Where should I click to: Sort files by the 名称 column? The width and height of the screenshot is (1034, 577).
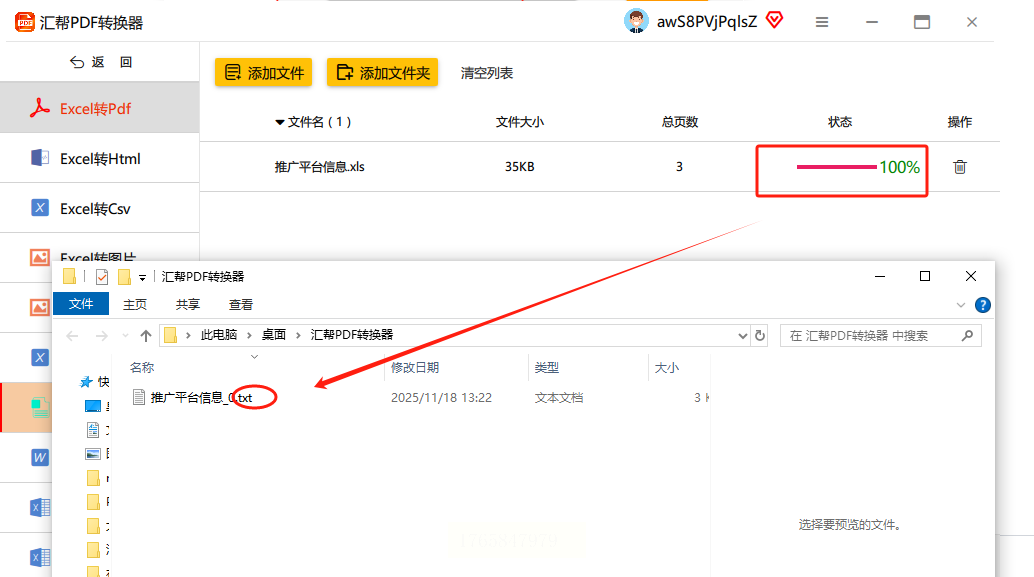[x=142, y=367]
